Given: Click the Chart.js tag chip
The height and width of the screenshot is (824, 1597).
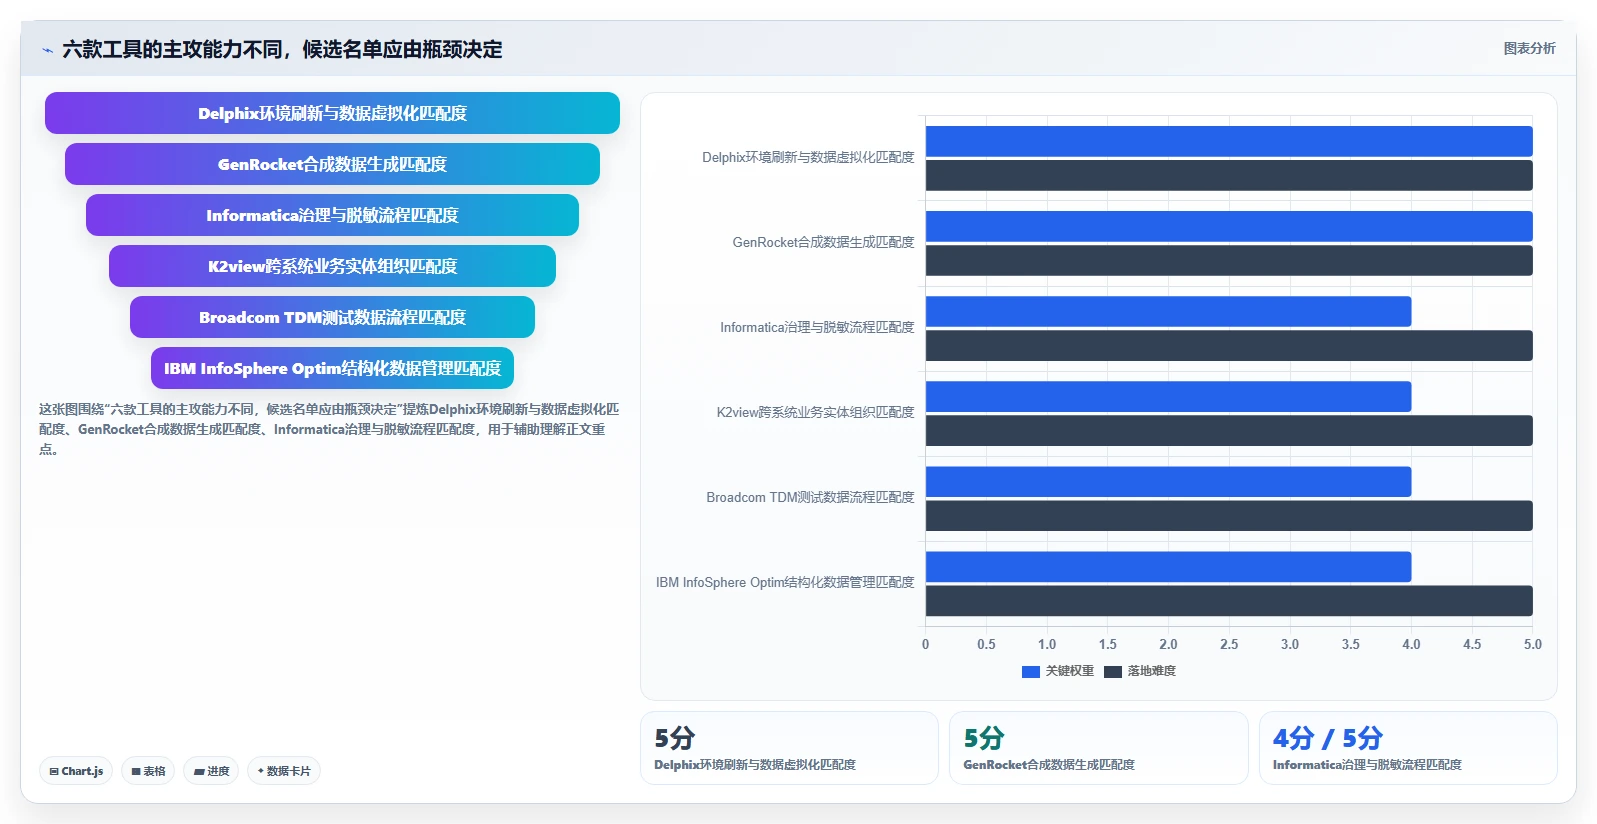Looking at the screenshot, I should [76, 771].
